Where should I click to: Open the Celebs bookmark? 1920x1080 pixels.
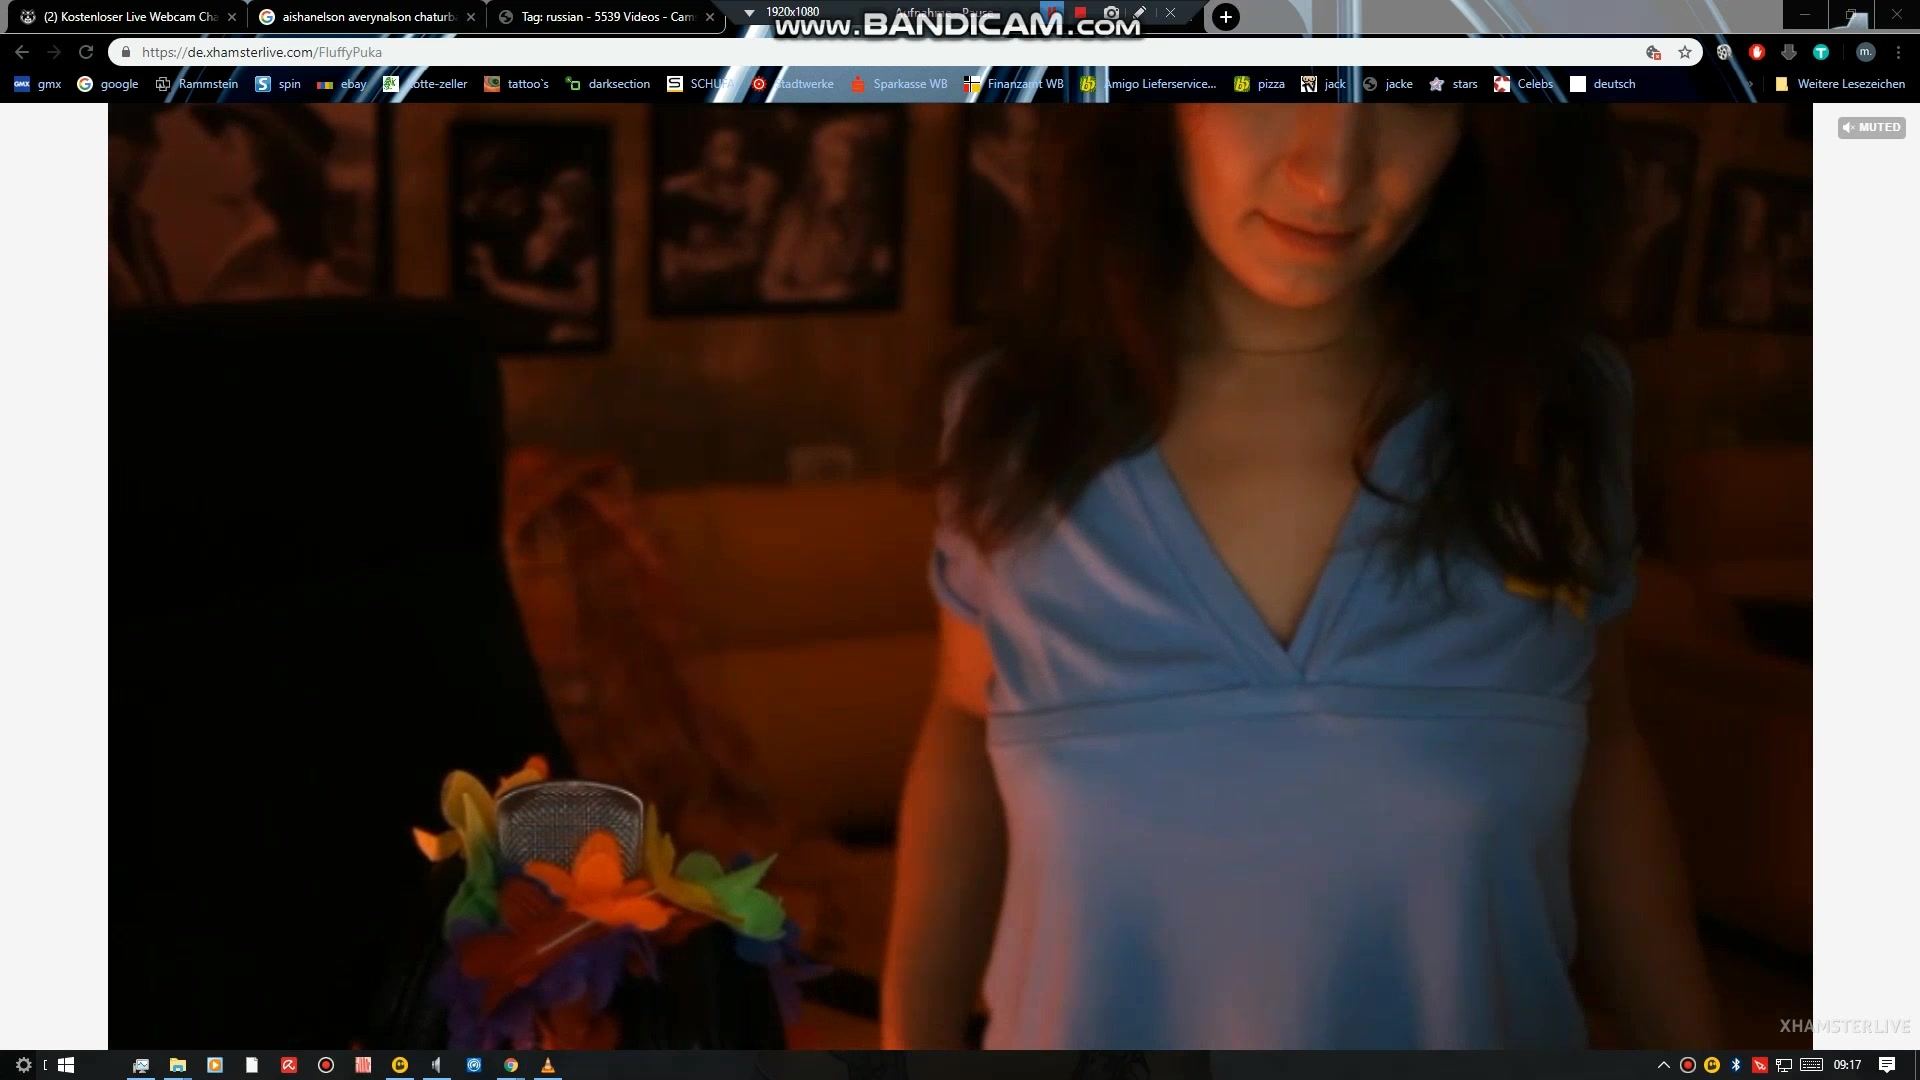tap(1523, 84)
